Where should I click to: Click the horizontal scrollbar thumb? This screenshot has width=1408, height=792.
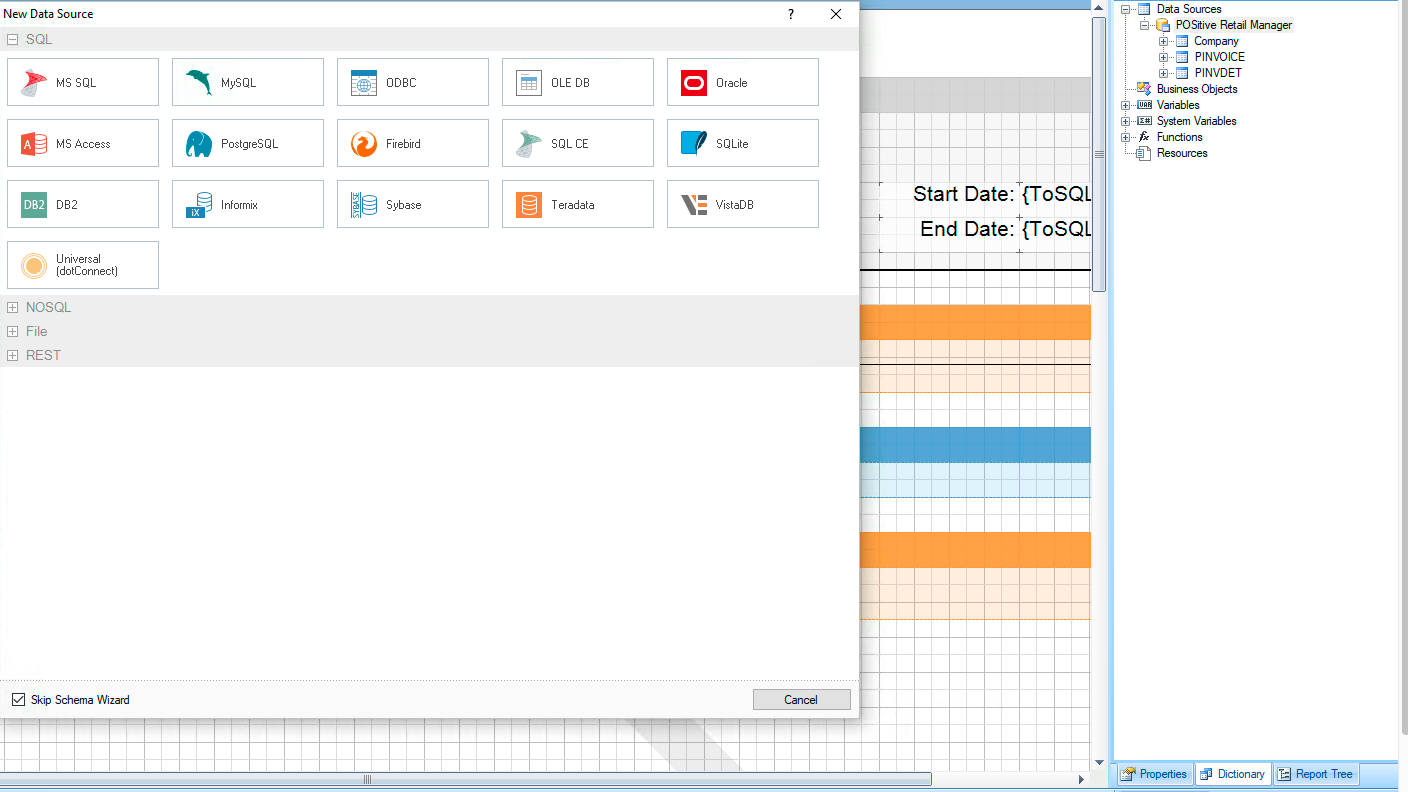point(466,779)
